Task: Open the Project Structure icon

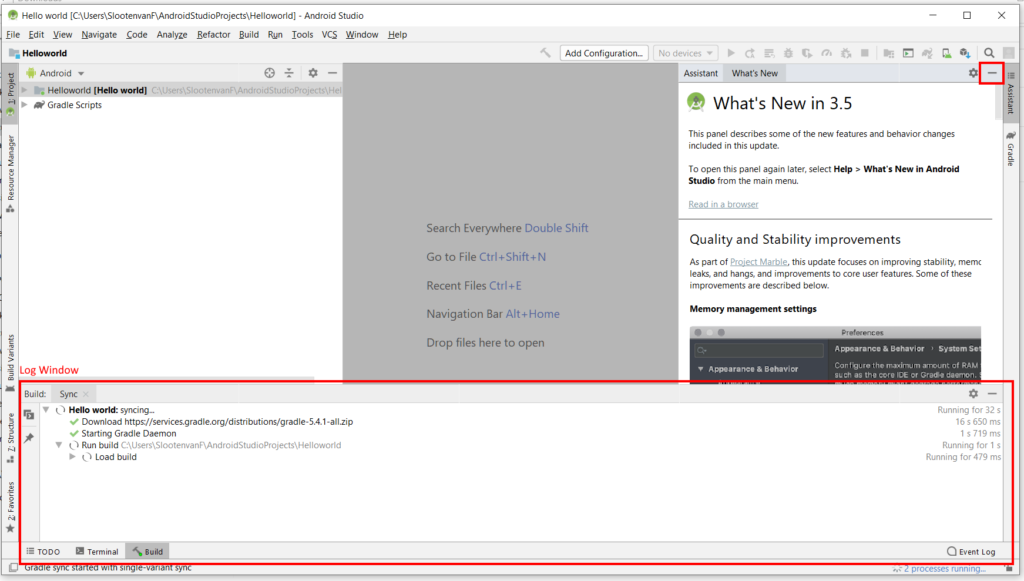Action: tap(889, 53)
